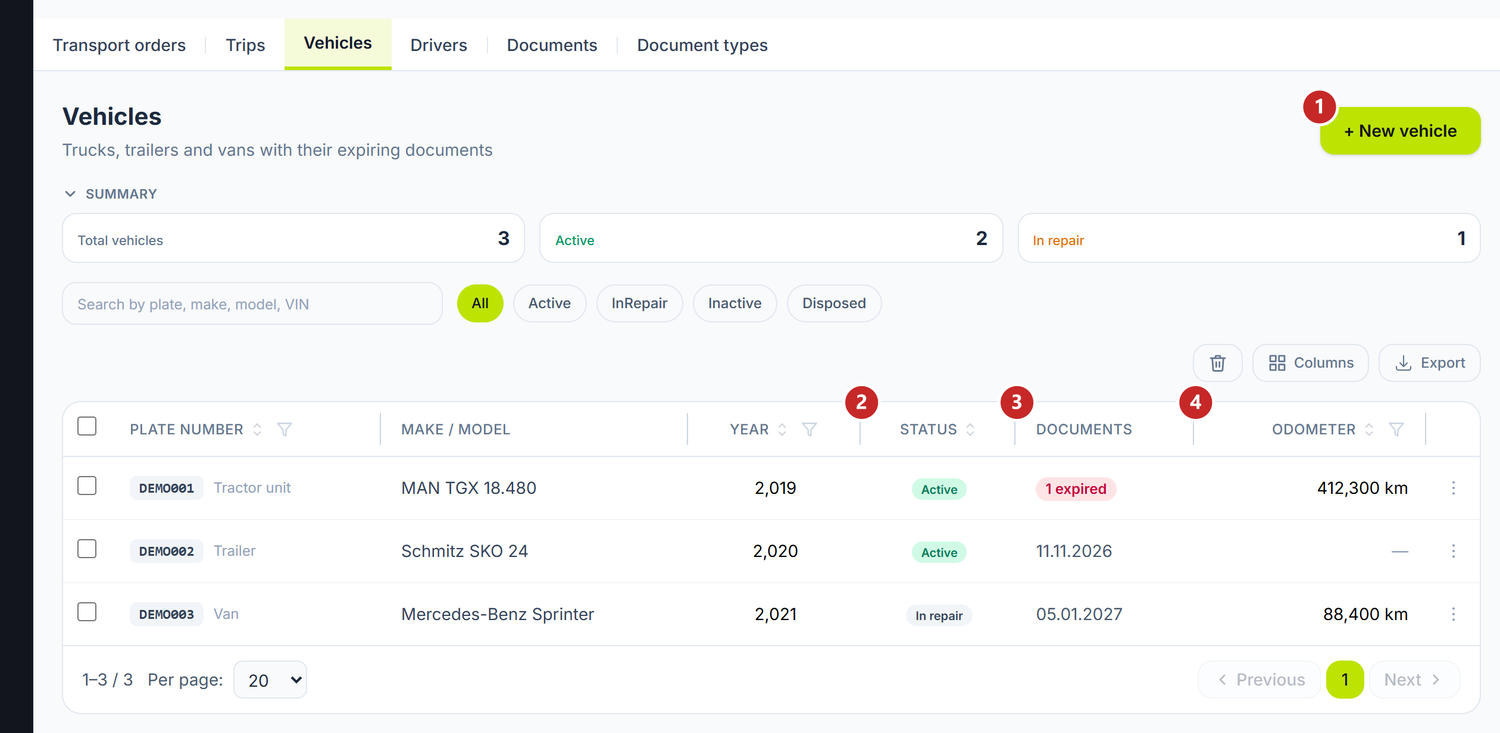The width and height of the screenshot is (1500, 733).
Task: Focus the plate, make, model search field
Action: [x=252, y=304]
